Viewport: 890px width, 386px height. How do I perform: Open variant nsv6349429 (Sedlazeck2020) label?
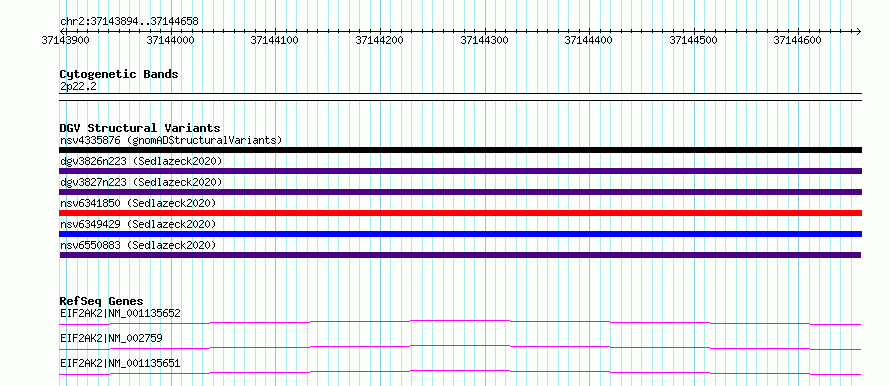pos(138,224)
